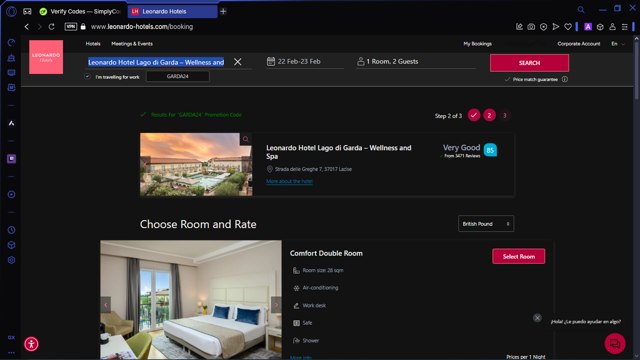Open the Leonardo Hotels logo home
Viewport: 640px width, 360px height.
(x=46, y=57)
